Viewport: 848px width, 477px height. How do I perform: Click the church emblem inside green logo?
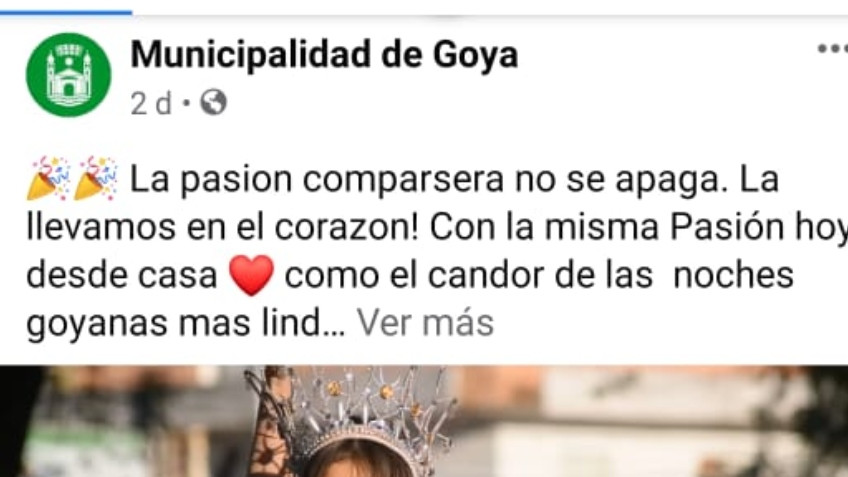click(x=69, y=74)
